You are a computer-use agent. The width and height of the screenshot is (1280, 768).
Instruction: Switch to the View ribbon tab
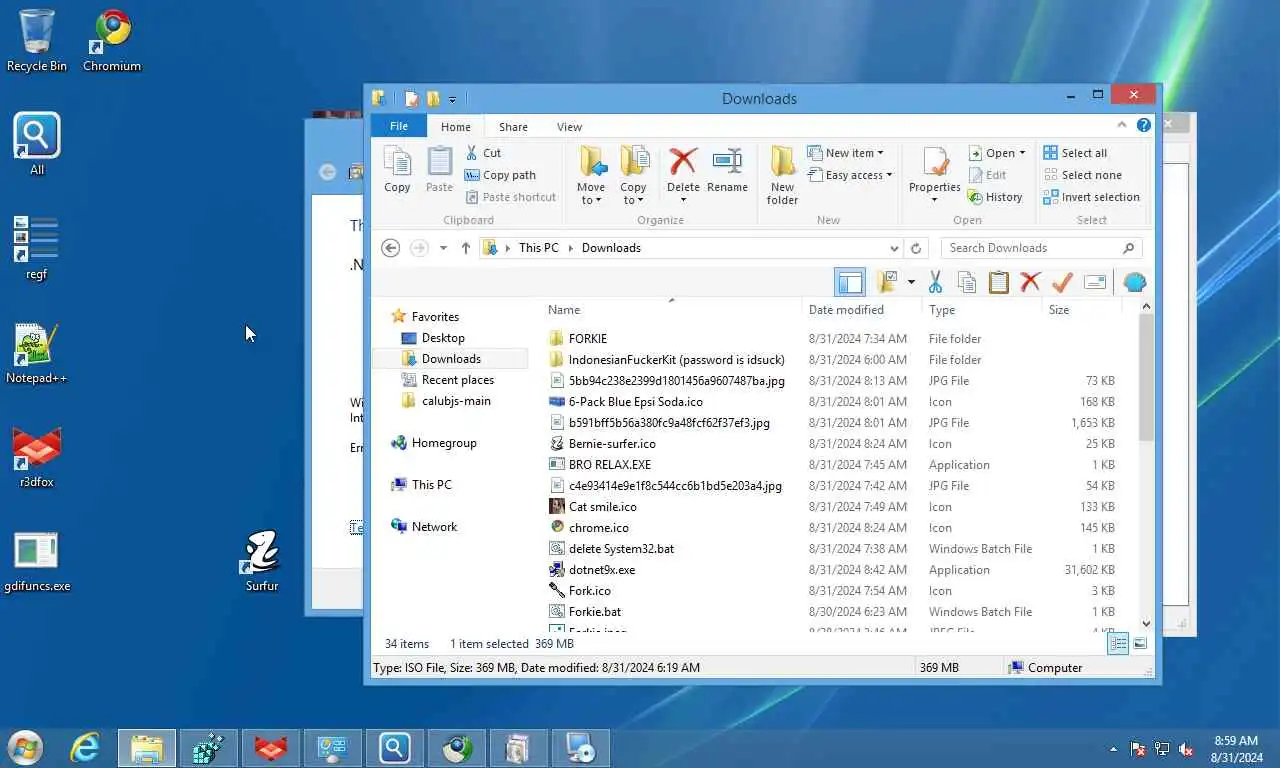pyautogui.click(x=569, y=127)
